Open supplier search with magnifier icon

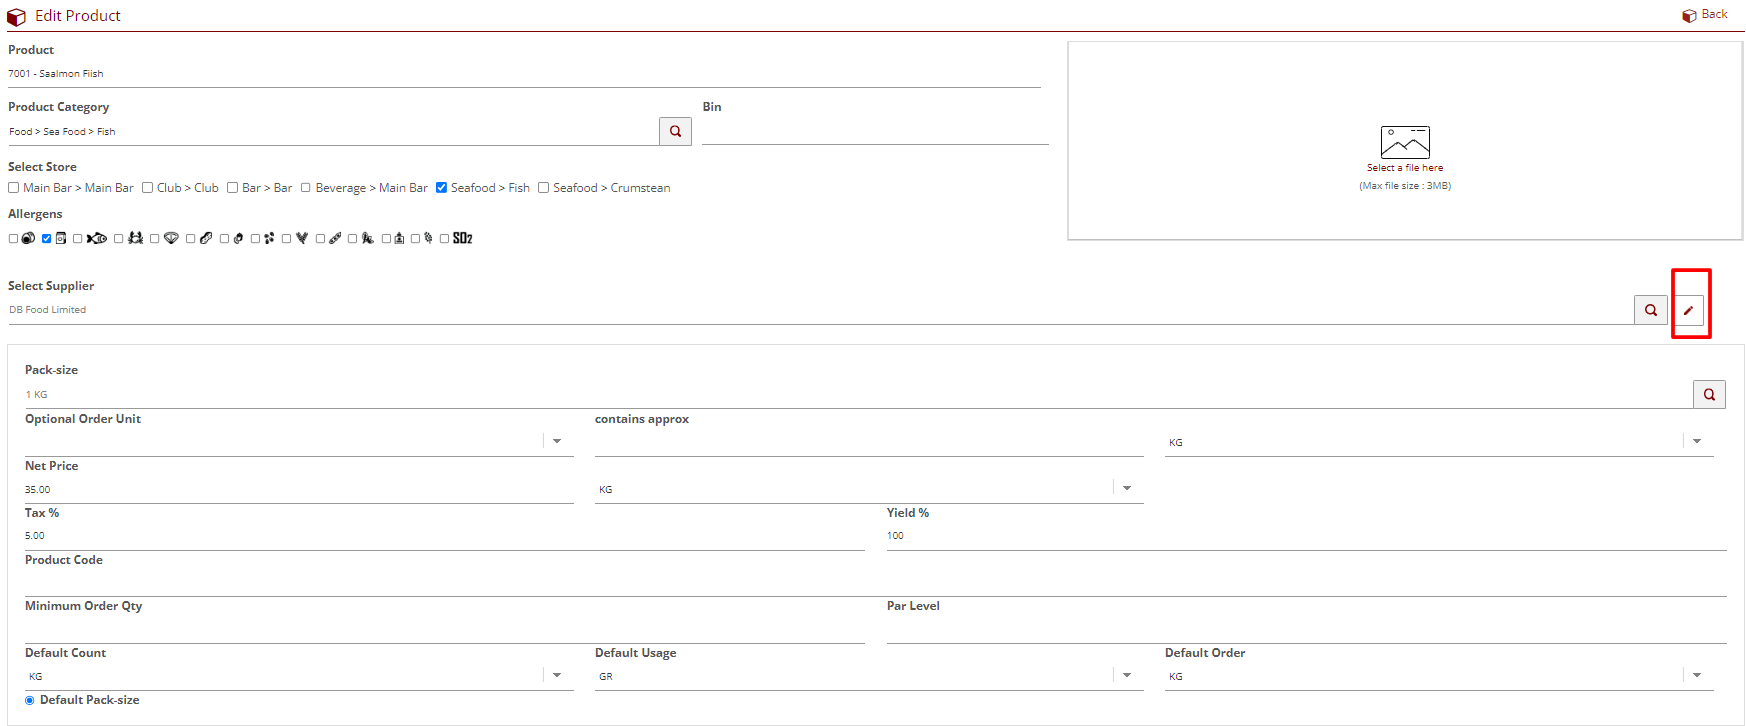click(x=1650, y=310)
